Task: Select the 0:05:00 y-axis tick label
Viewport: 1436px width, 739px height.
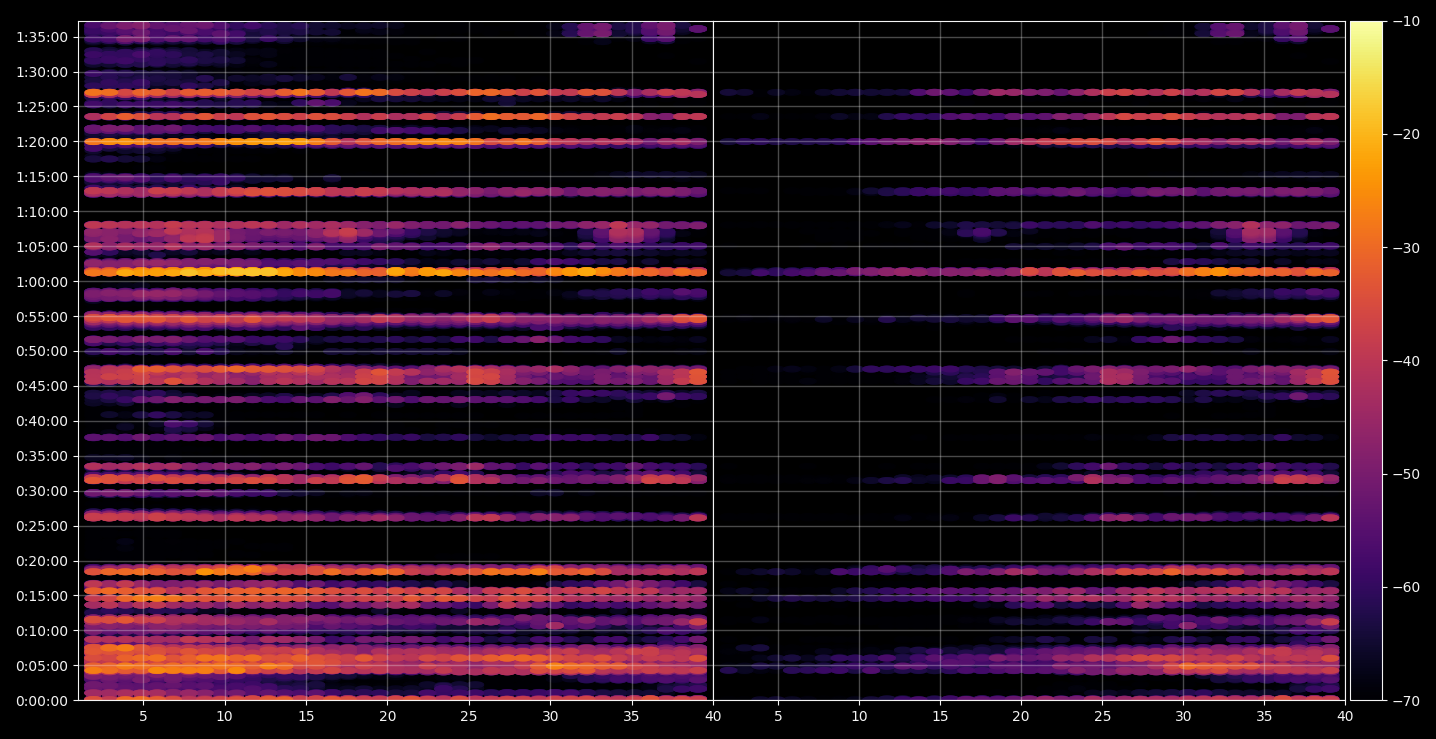Action: point(42,666)
